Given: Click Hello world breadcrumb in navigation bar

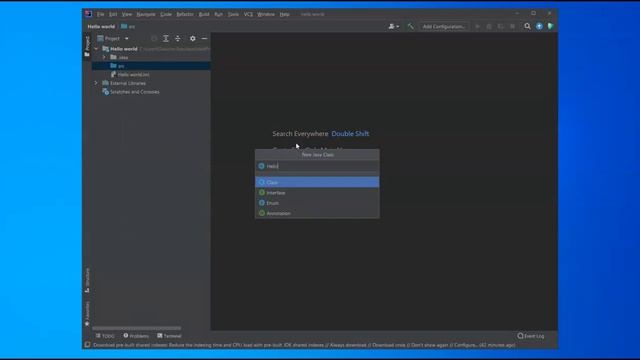Looking at the screenshot, I should click(101, 27).
